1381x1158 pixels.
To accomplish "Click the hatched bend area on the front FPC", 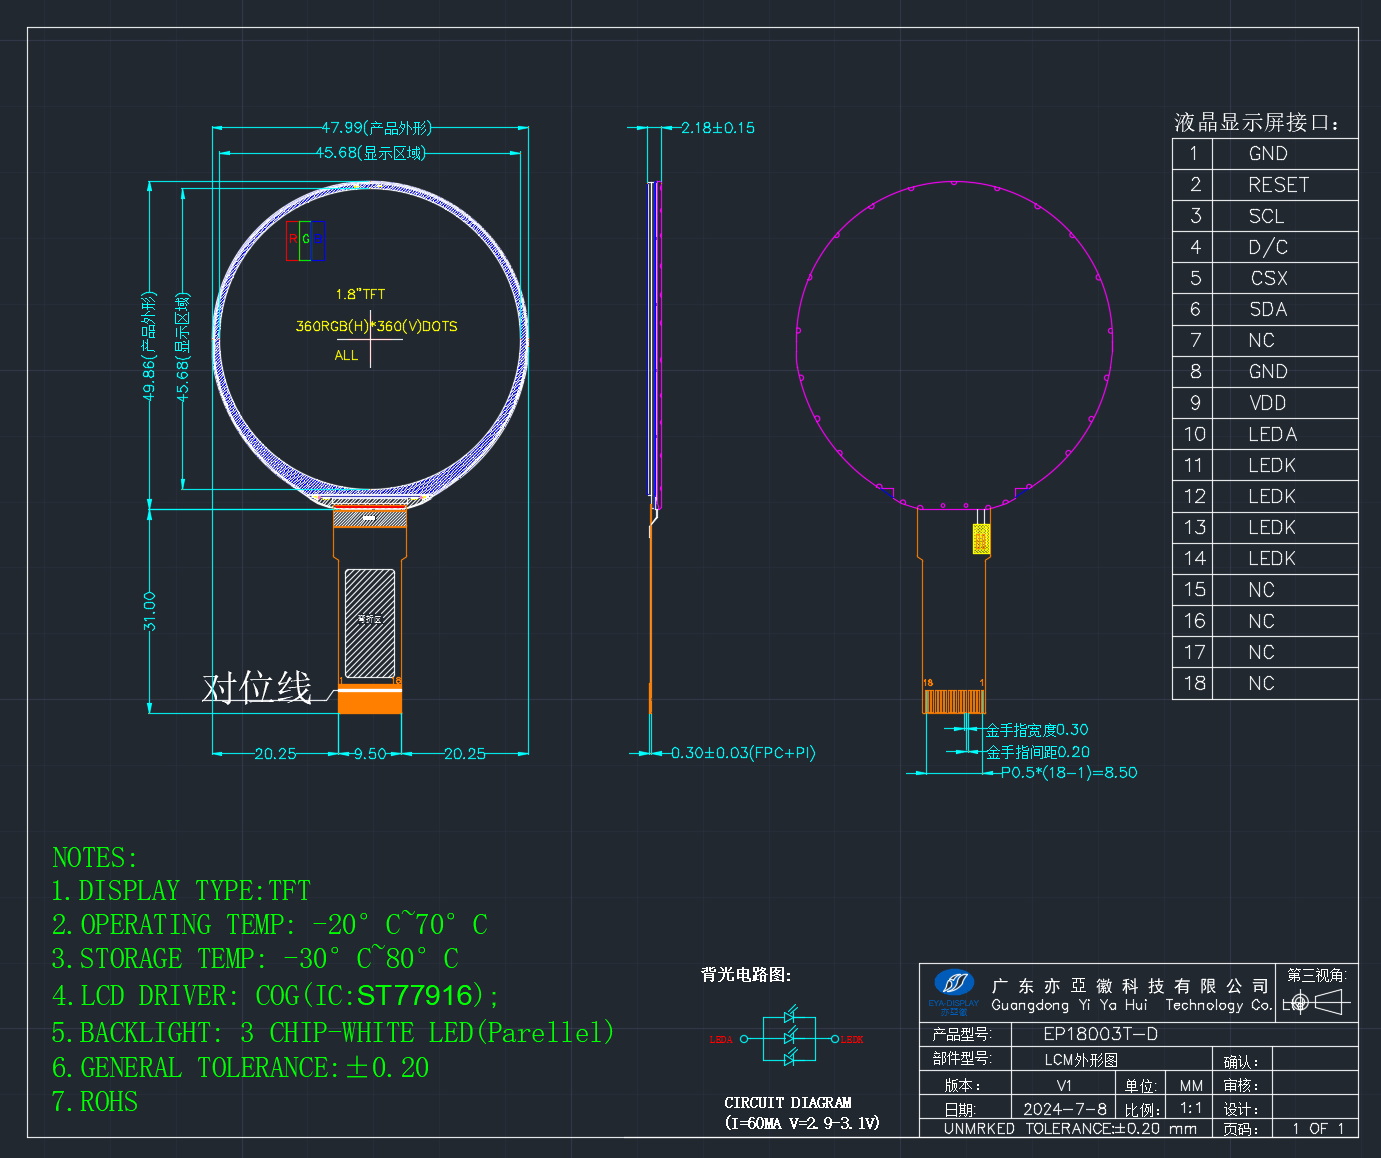I will pos(369,623).
